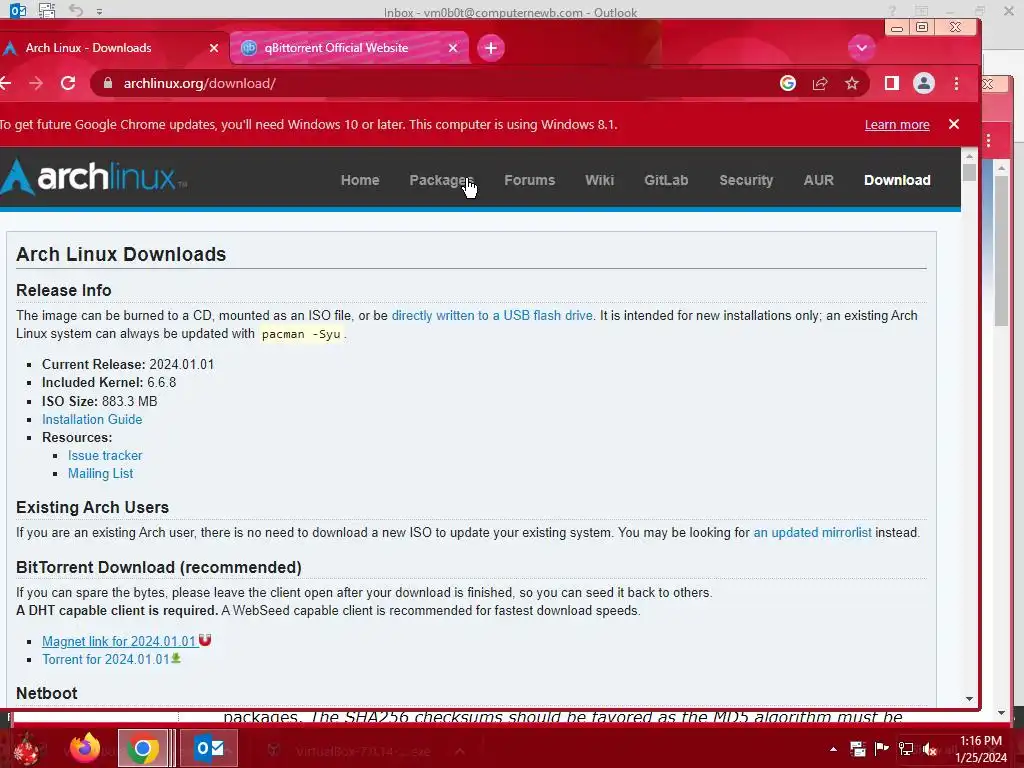Open the Installation Guide link

92,419
